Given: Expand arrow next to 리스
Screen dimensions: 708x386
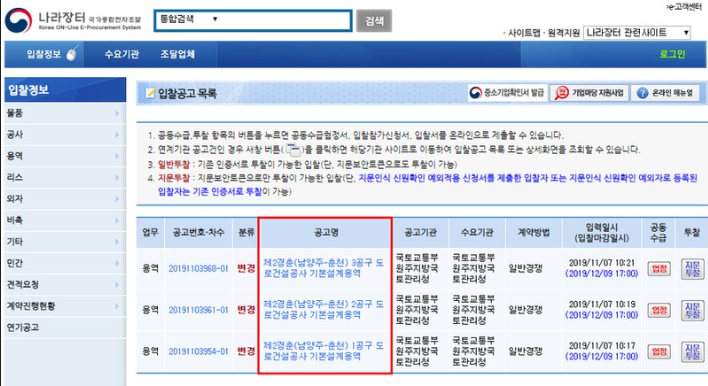Looking at the screenshot, I should pos(117,177).
